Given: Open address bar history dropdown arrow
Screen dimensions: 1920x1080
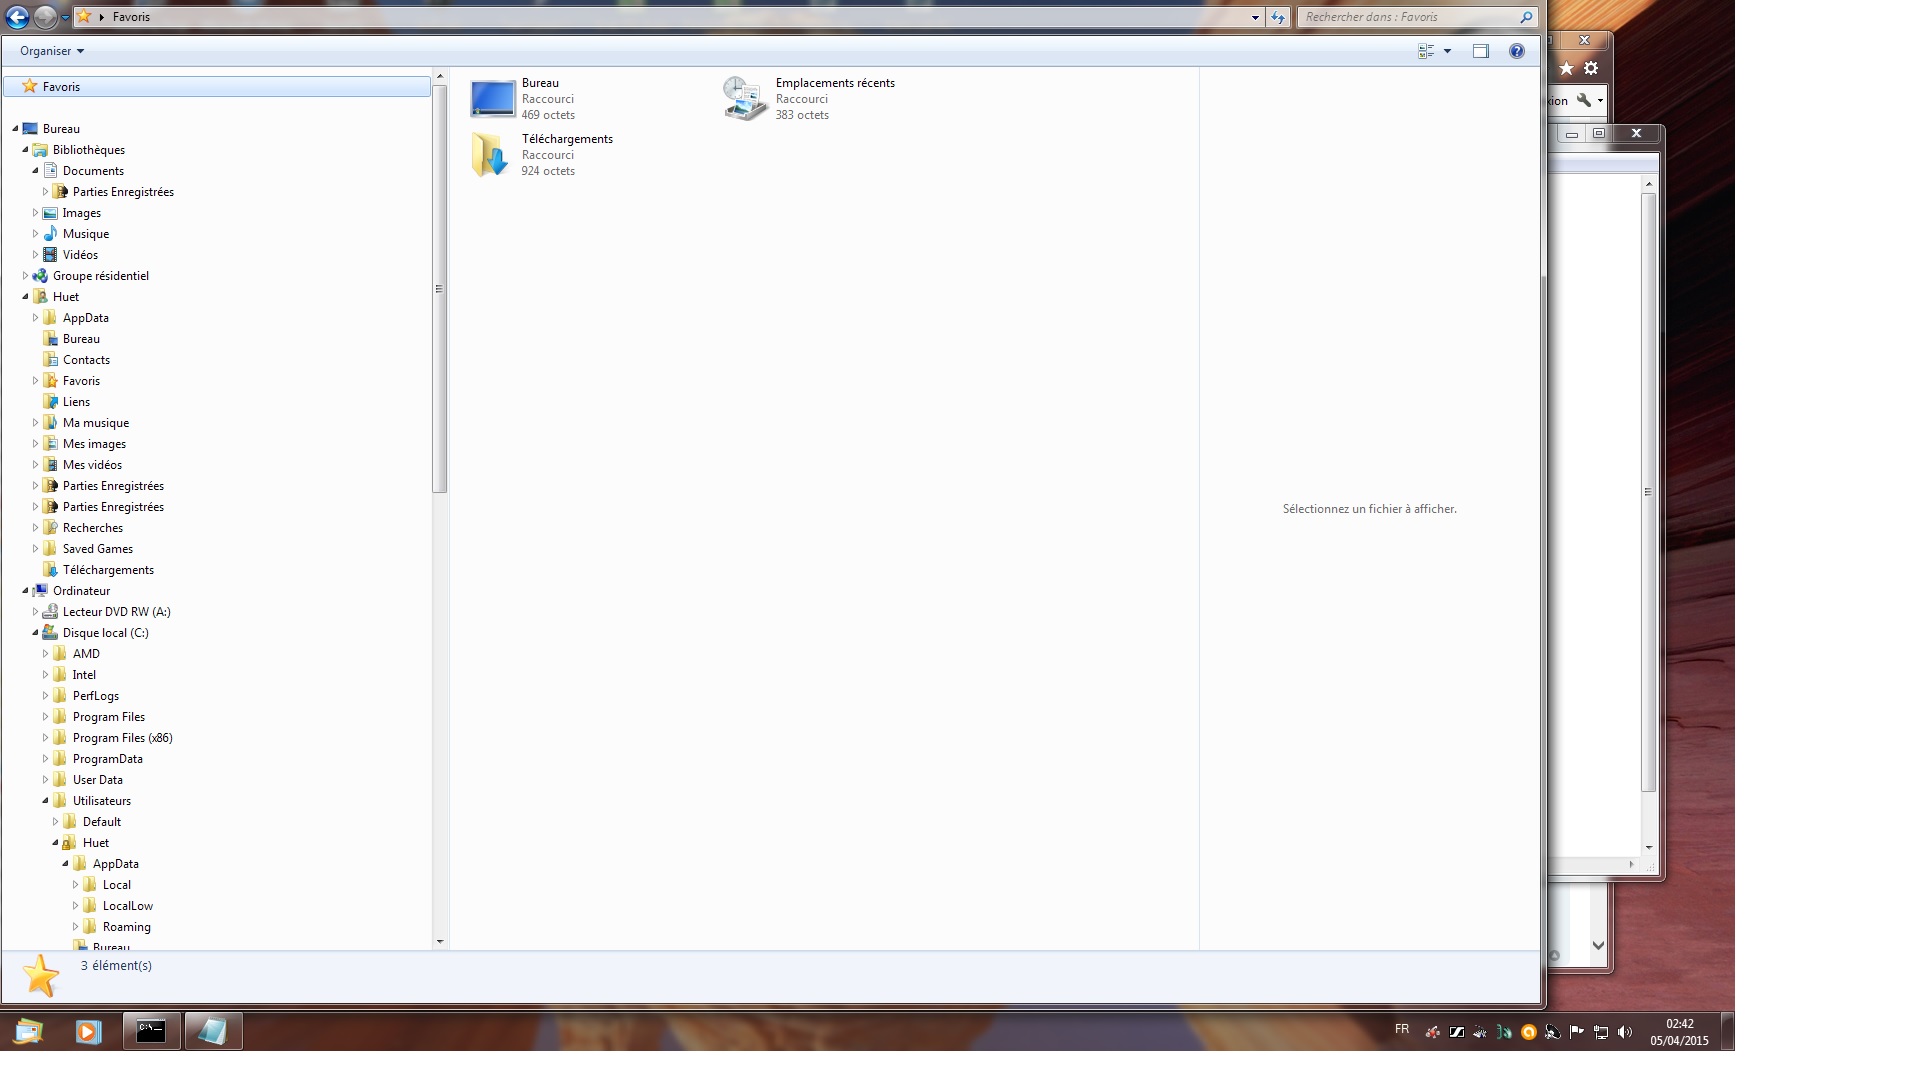Looking at the screenshot, I should 1255,17.
